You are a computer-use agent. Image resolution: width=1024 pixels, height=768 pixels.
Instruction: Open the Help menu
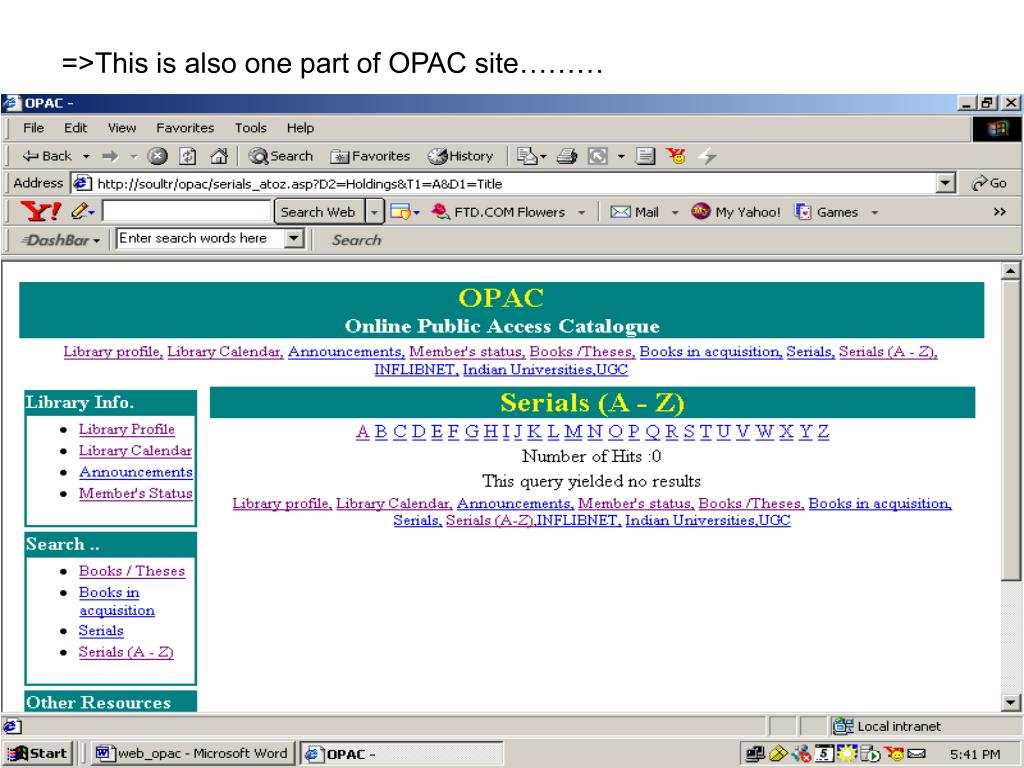(x=300, y=128)
